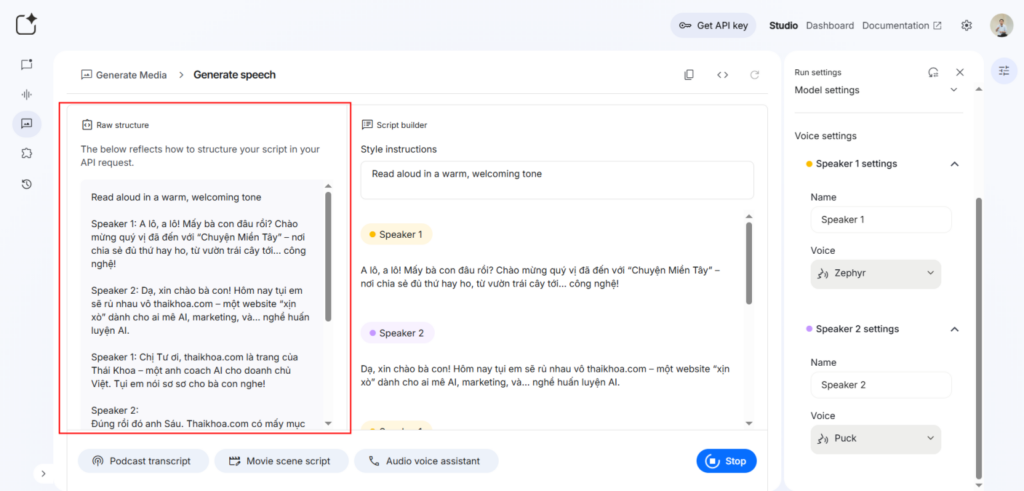Collapse Speaker 1 settings section
The height and width of the screenshot is (491, 1024).
[954, 164]
